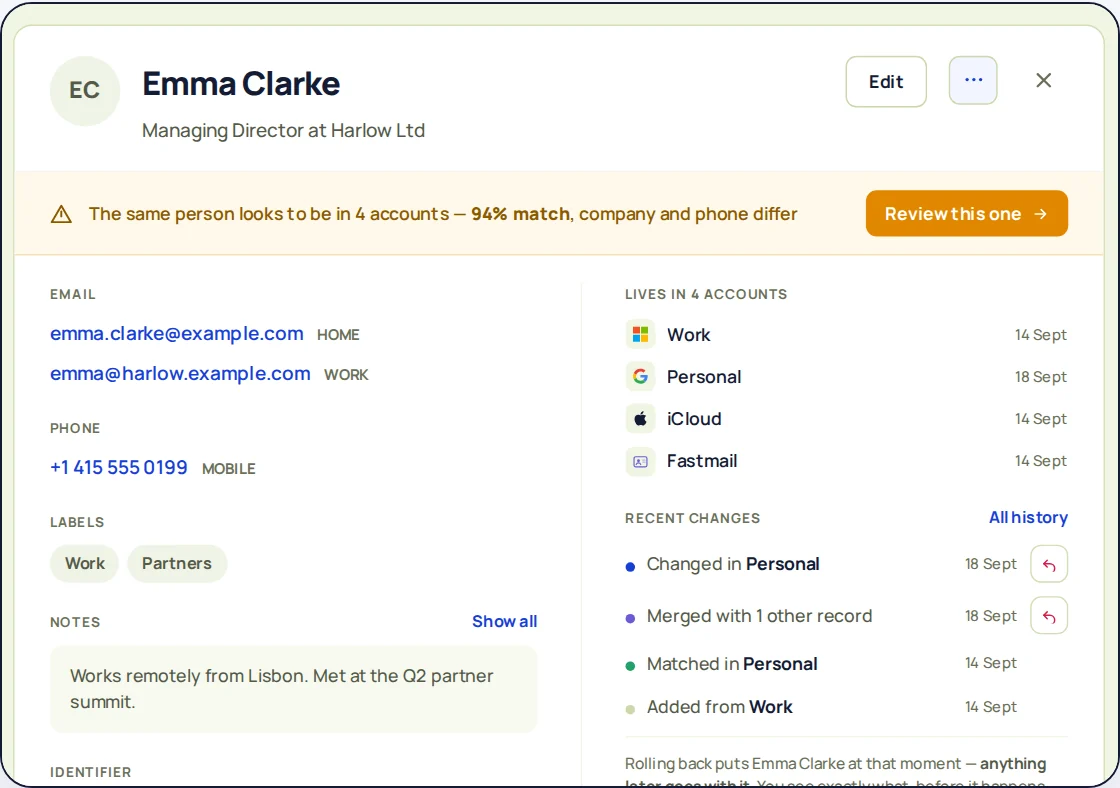The image size is (1120, 788).
Task: Click the pale dot for Added from Work
Action: tap(630, 709)
